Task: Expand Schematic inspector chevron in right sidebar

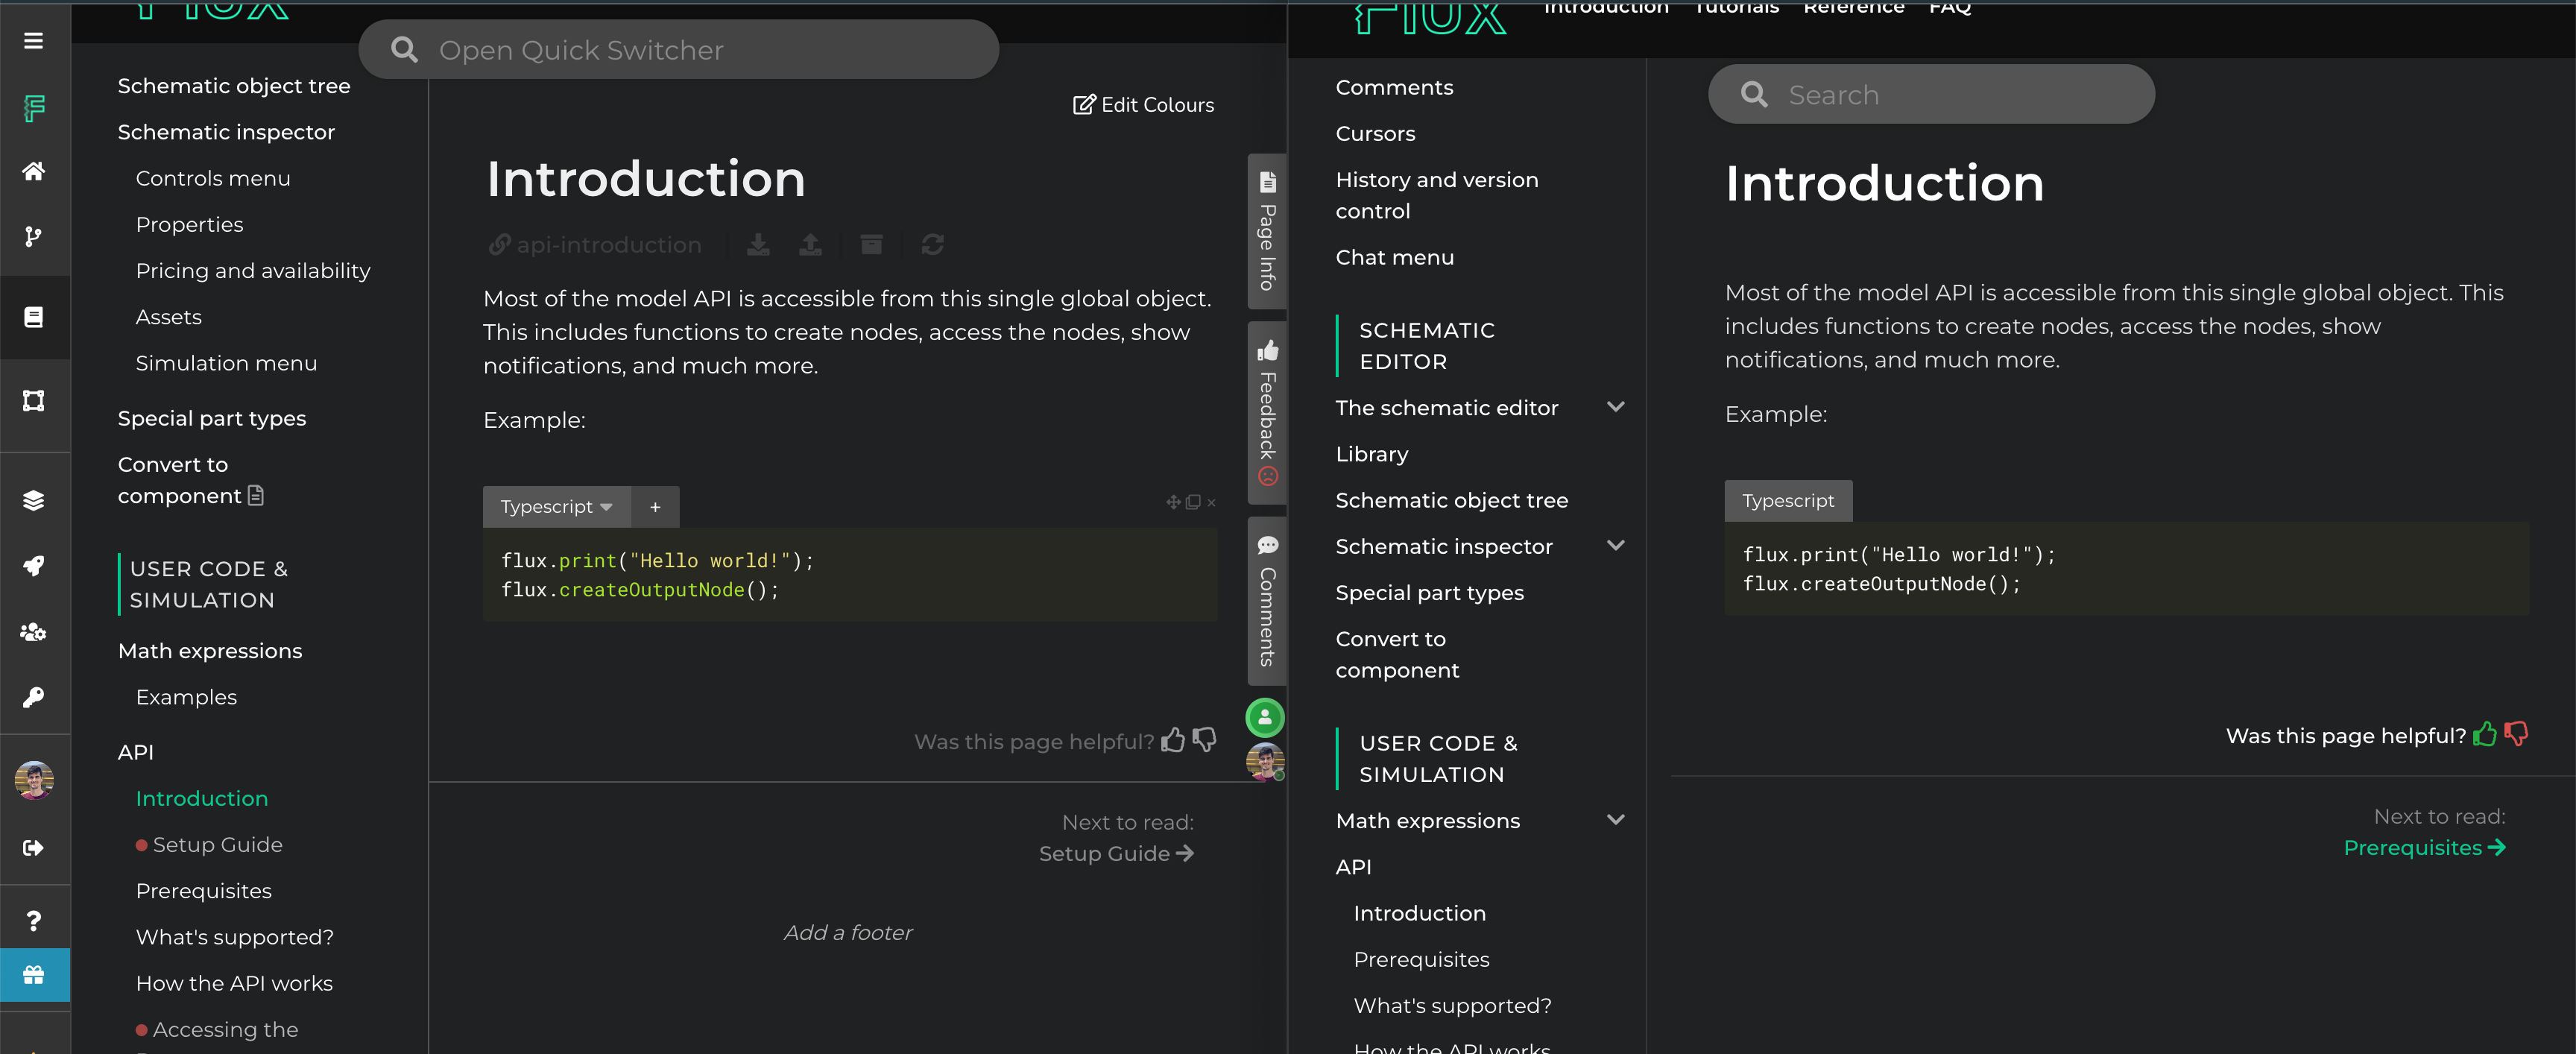Action: click(x=1615, y=546)
